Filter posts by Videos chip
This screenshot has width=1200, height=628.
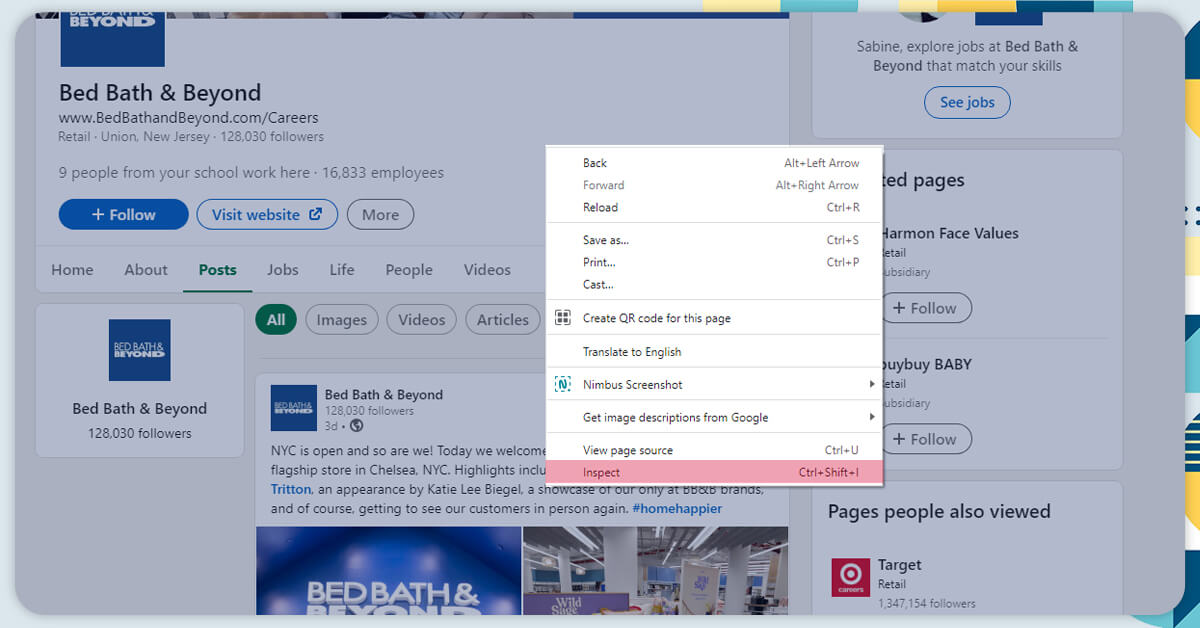pos(422,320)
